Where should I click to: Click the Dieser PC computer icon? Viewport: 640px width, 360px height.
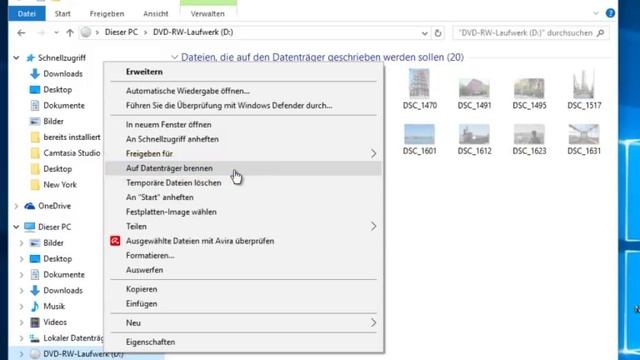[29, 227]
